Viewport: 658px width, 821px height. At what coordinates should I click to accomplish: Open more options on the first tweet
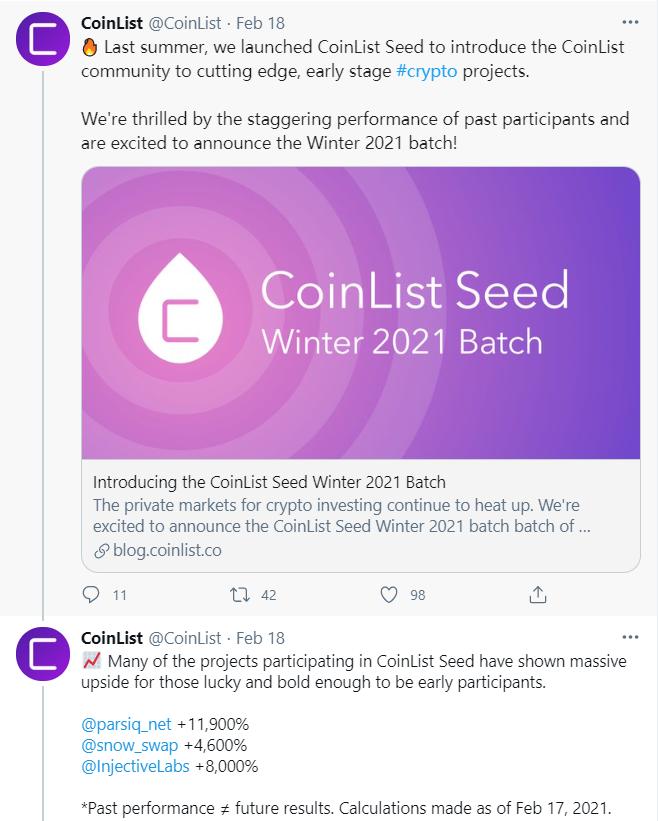[630, 22]
